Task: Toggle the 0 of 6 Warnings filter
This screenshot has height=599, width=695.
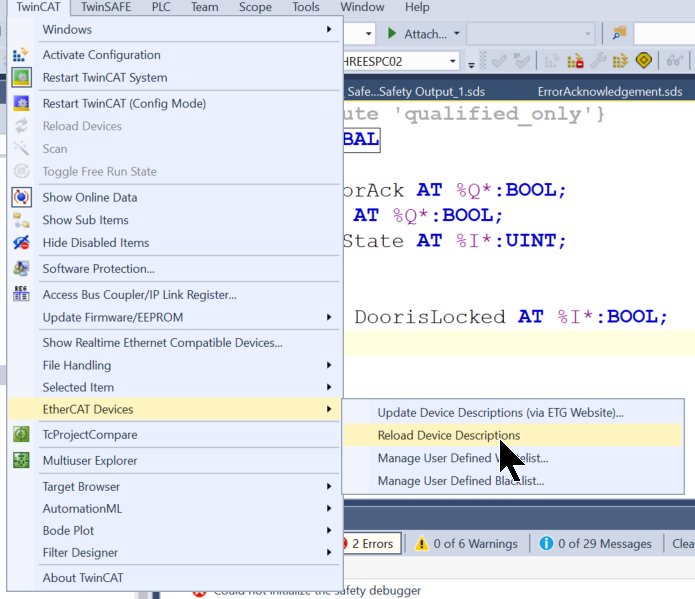Action: pos(466,544)
